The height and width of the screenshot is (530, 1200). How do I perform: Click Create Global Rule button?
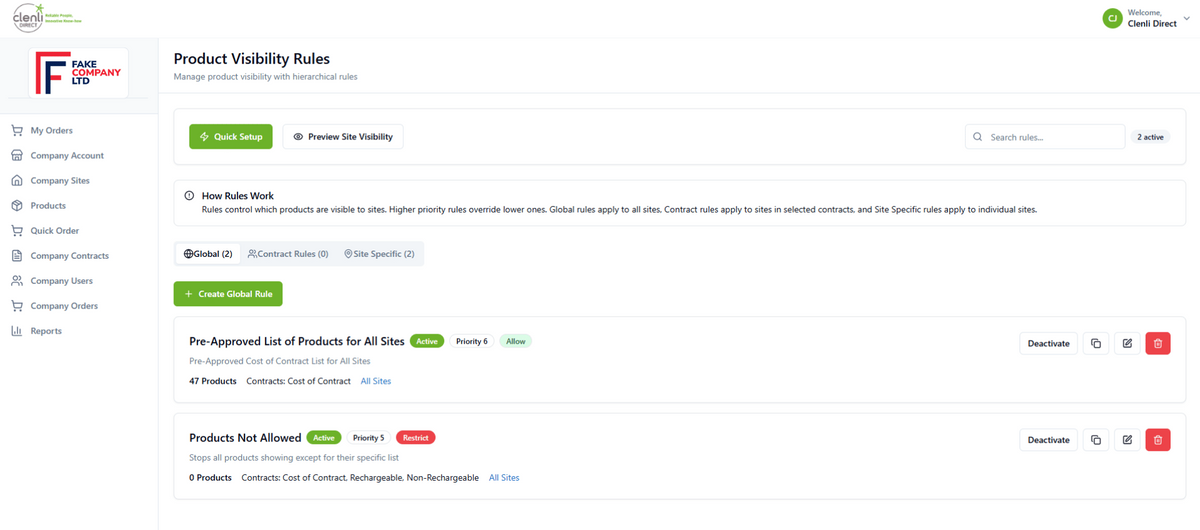(x=229, y=294)
